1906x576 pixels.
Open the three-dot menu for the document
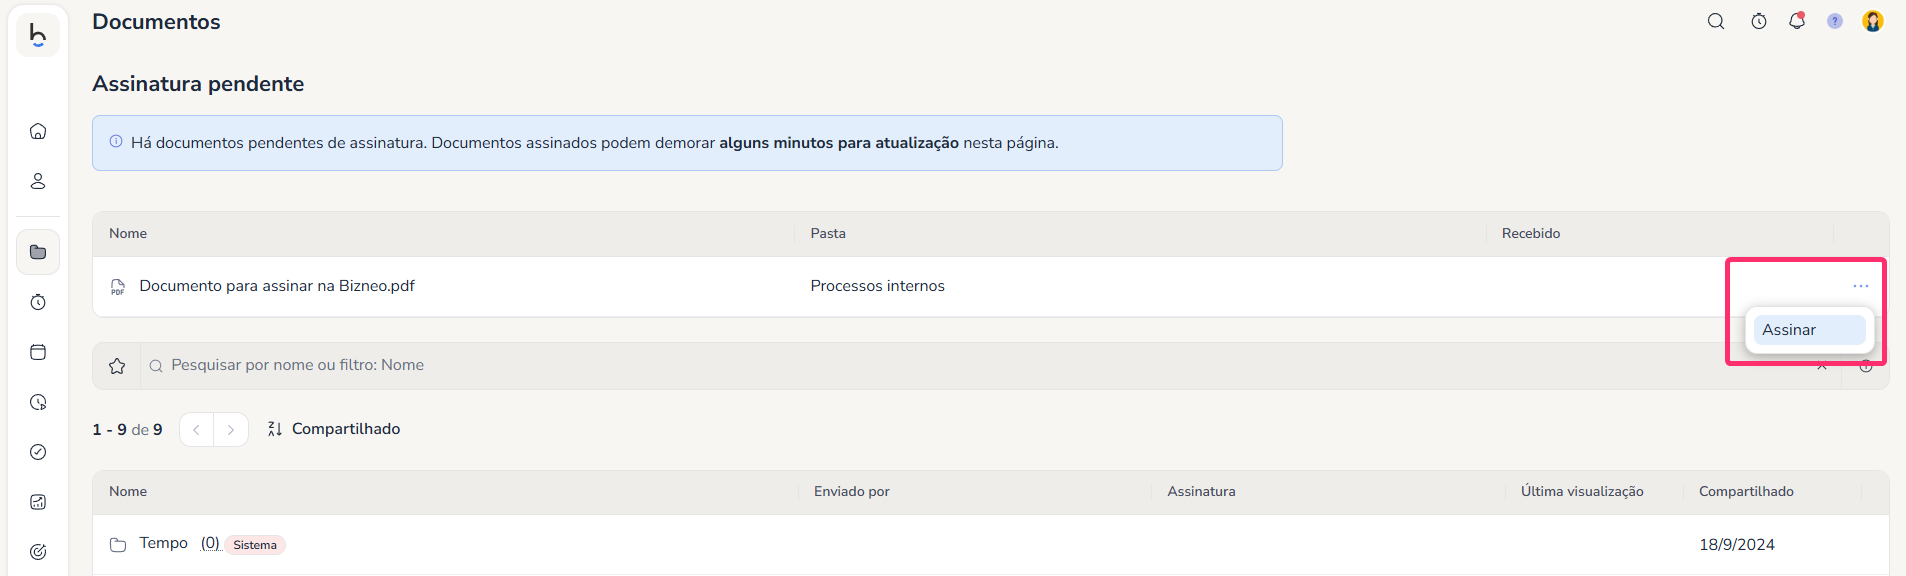[x=1860, y=286]
